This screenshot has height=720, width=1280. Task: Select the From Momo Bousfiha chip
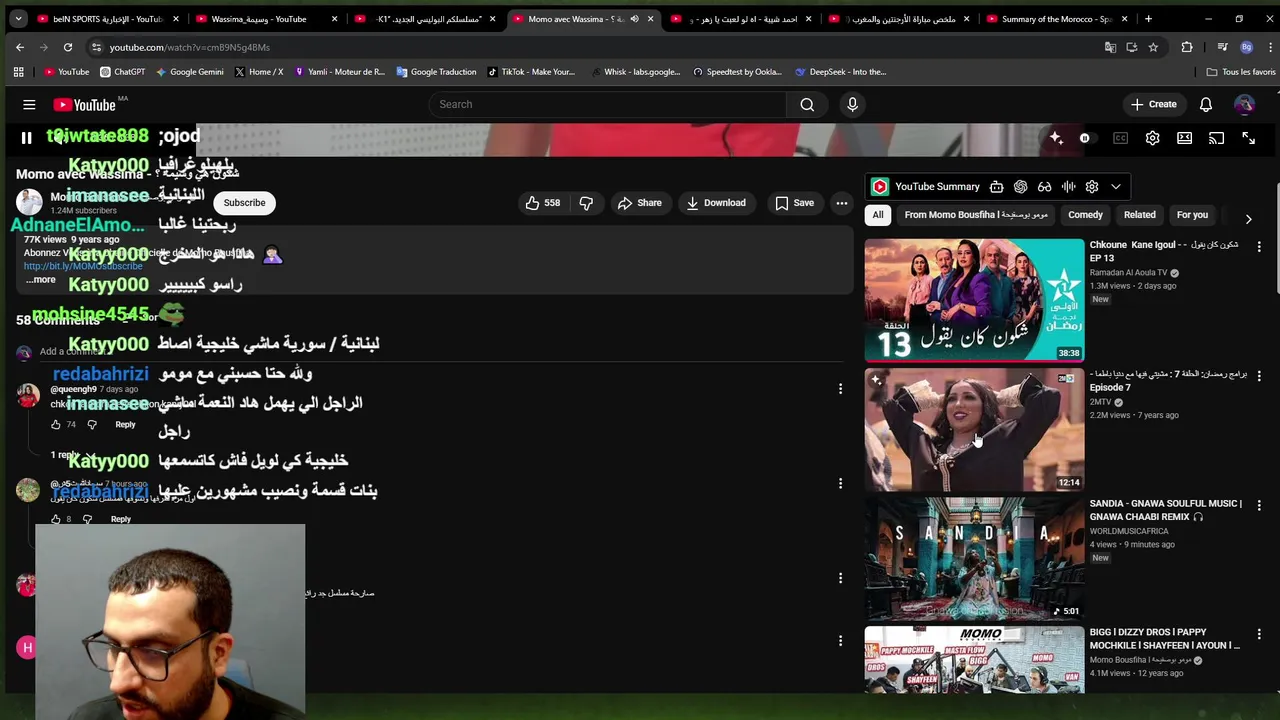click(x=976, y=215)
